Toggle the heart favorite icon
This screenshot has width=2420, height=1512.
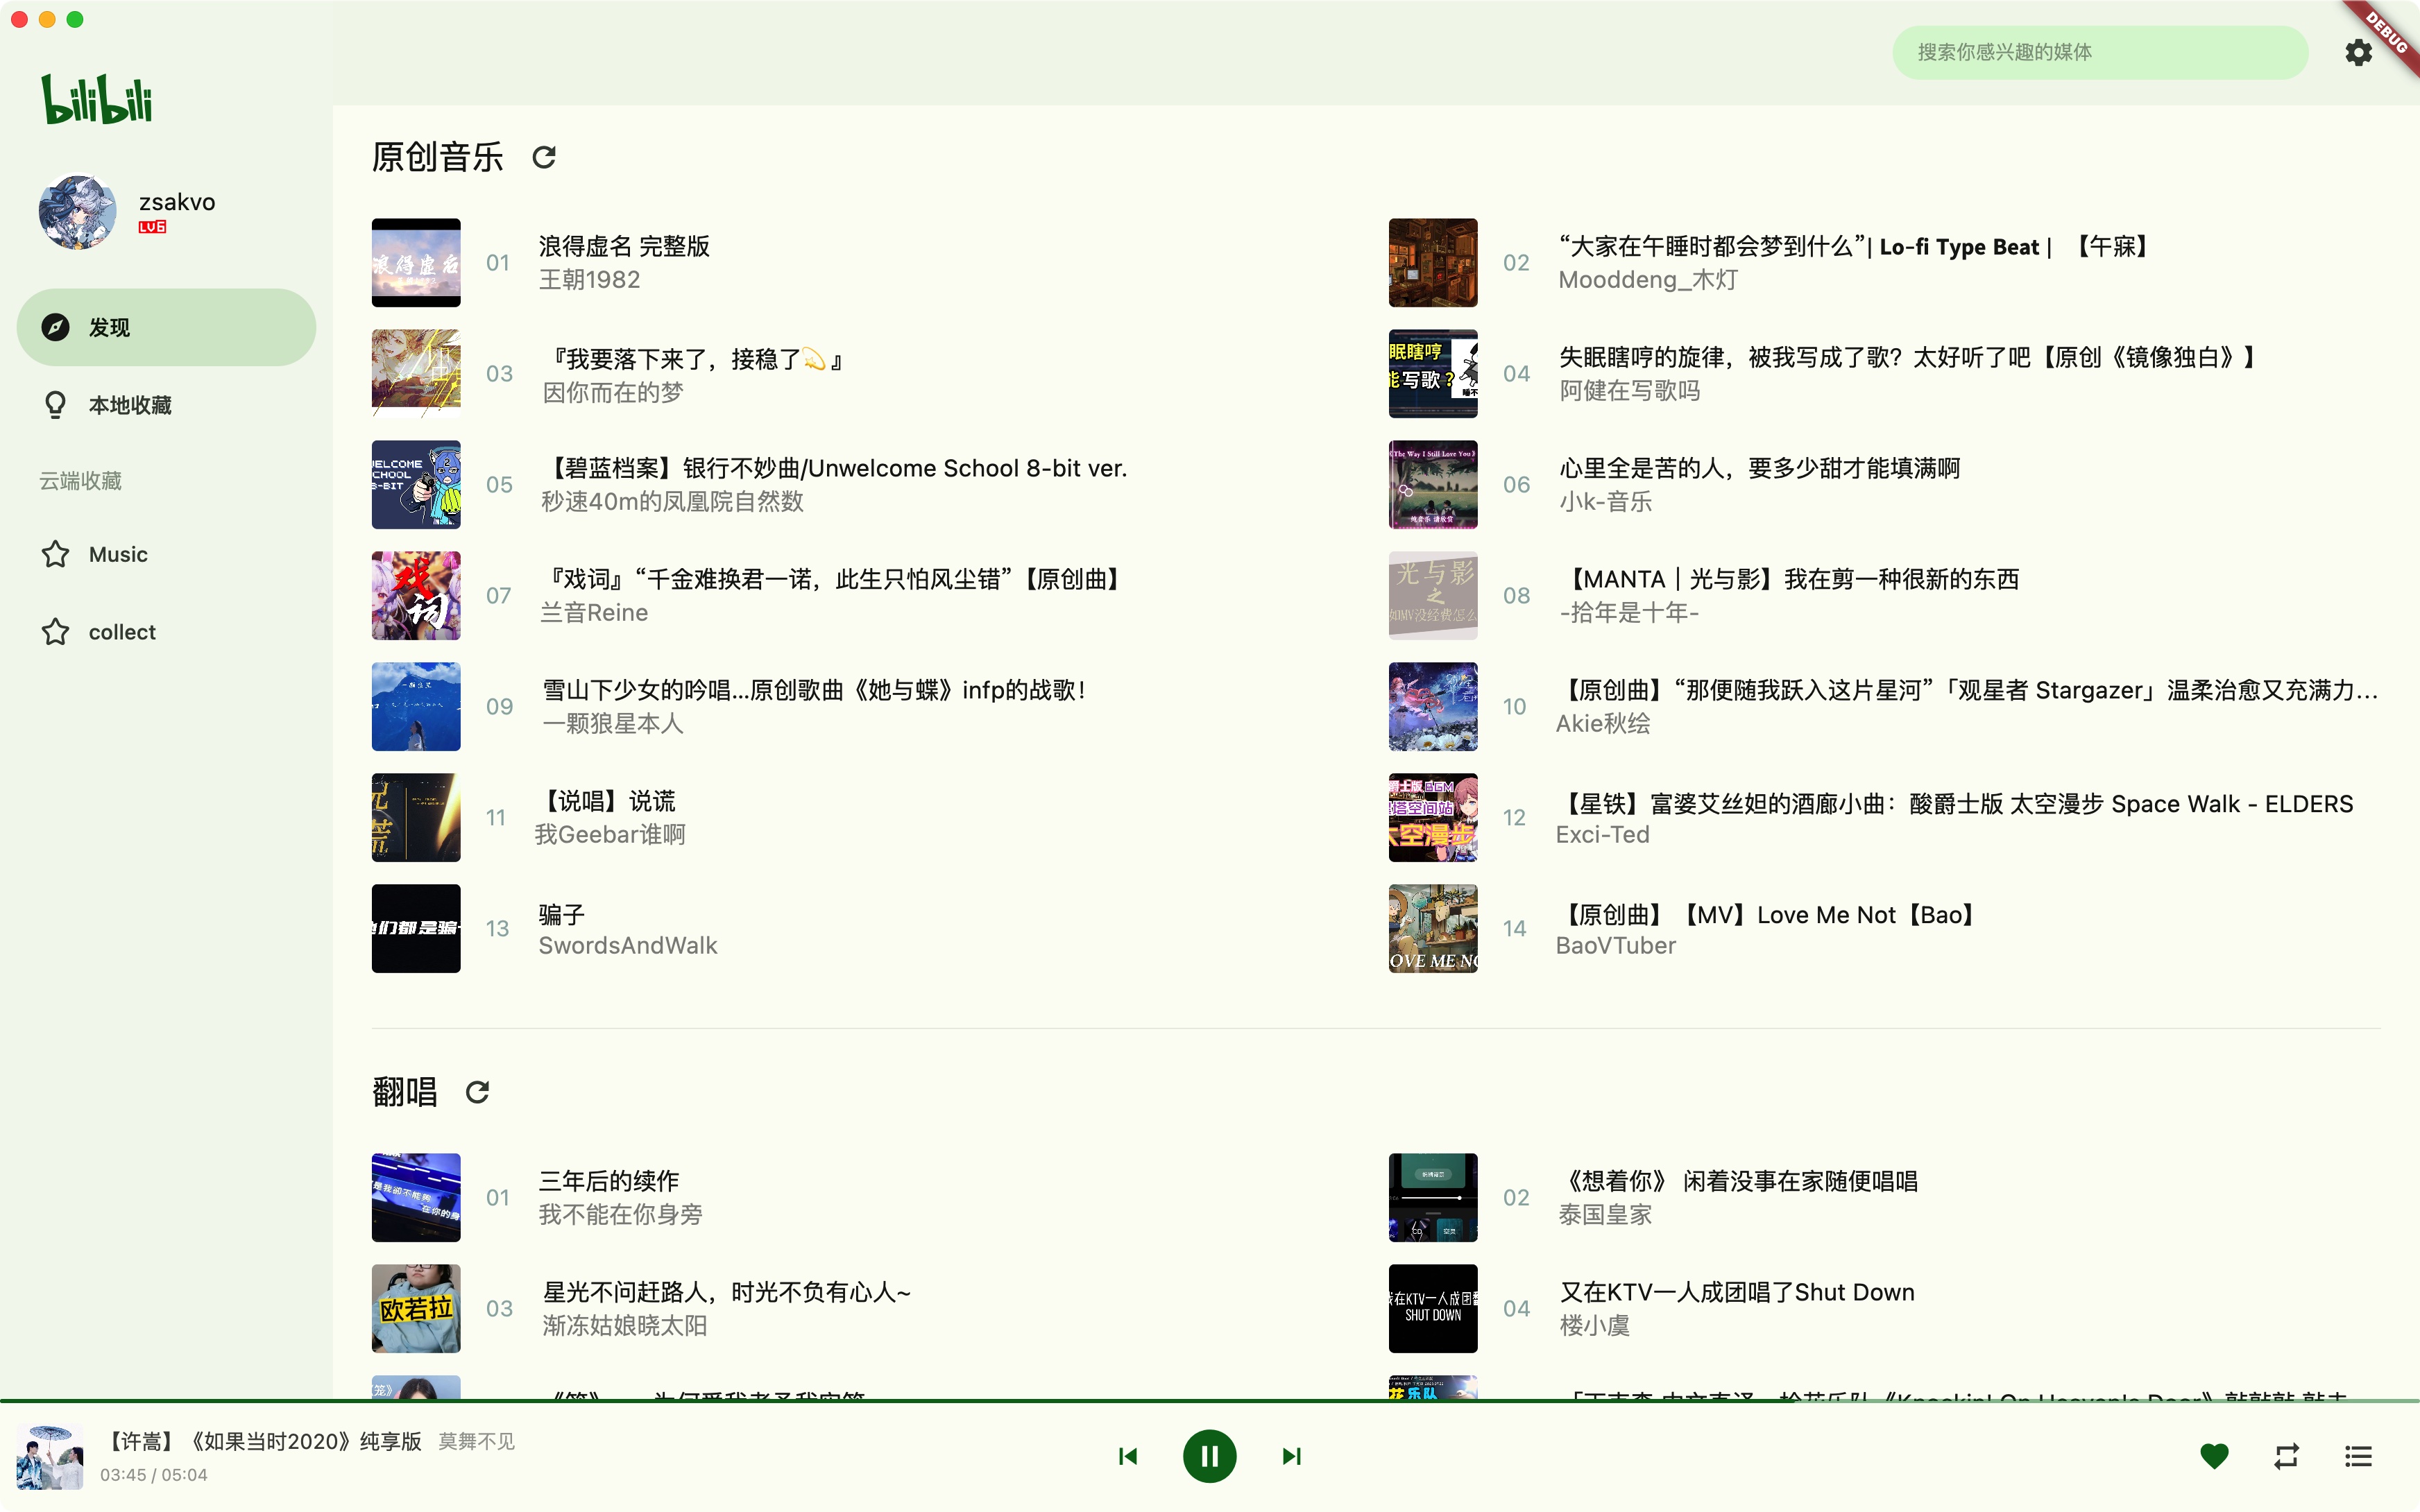point(2214,1456)
